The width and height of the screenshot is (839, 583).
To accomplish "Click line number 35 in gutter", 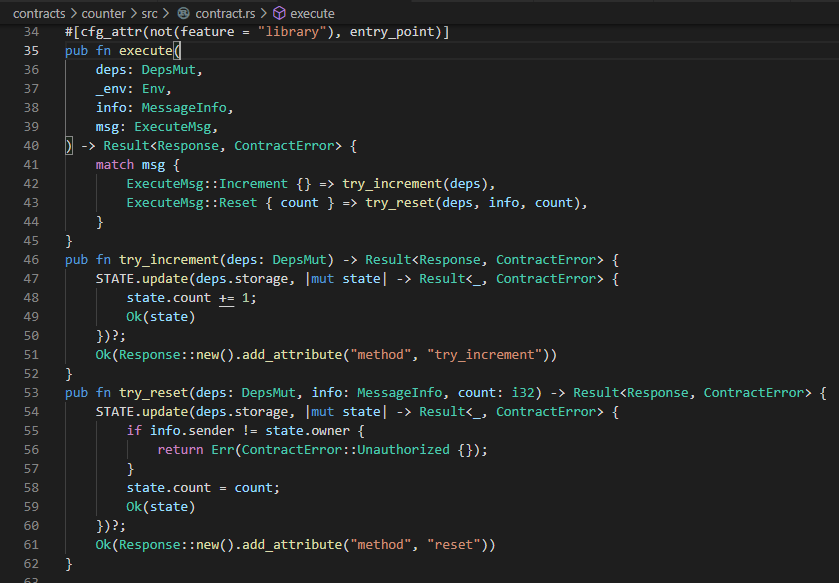I will pyautogui.click(x=30, y=51).
